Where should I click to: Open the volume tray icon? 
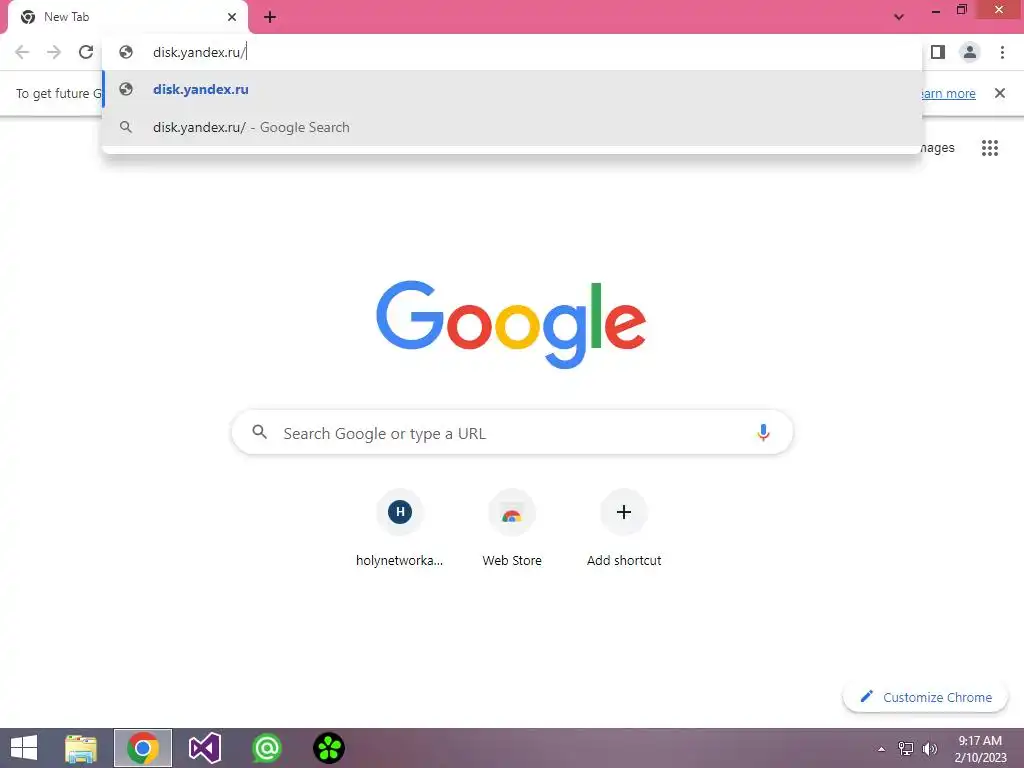click(x=930, y=748)
